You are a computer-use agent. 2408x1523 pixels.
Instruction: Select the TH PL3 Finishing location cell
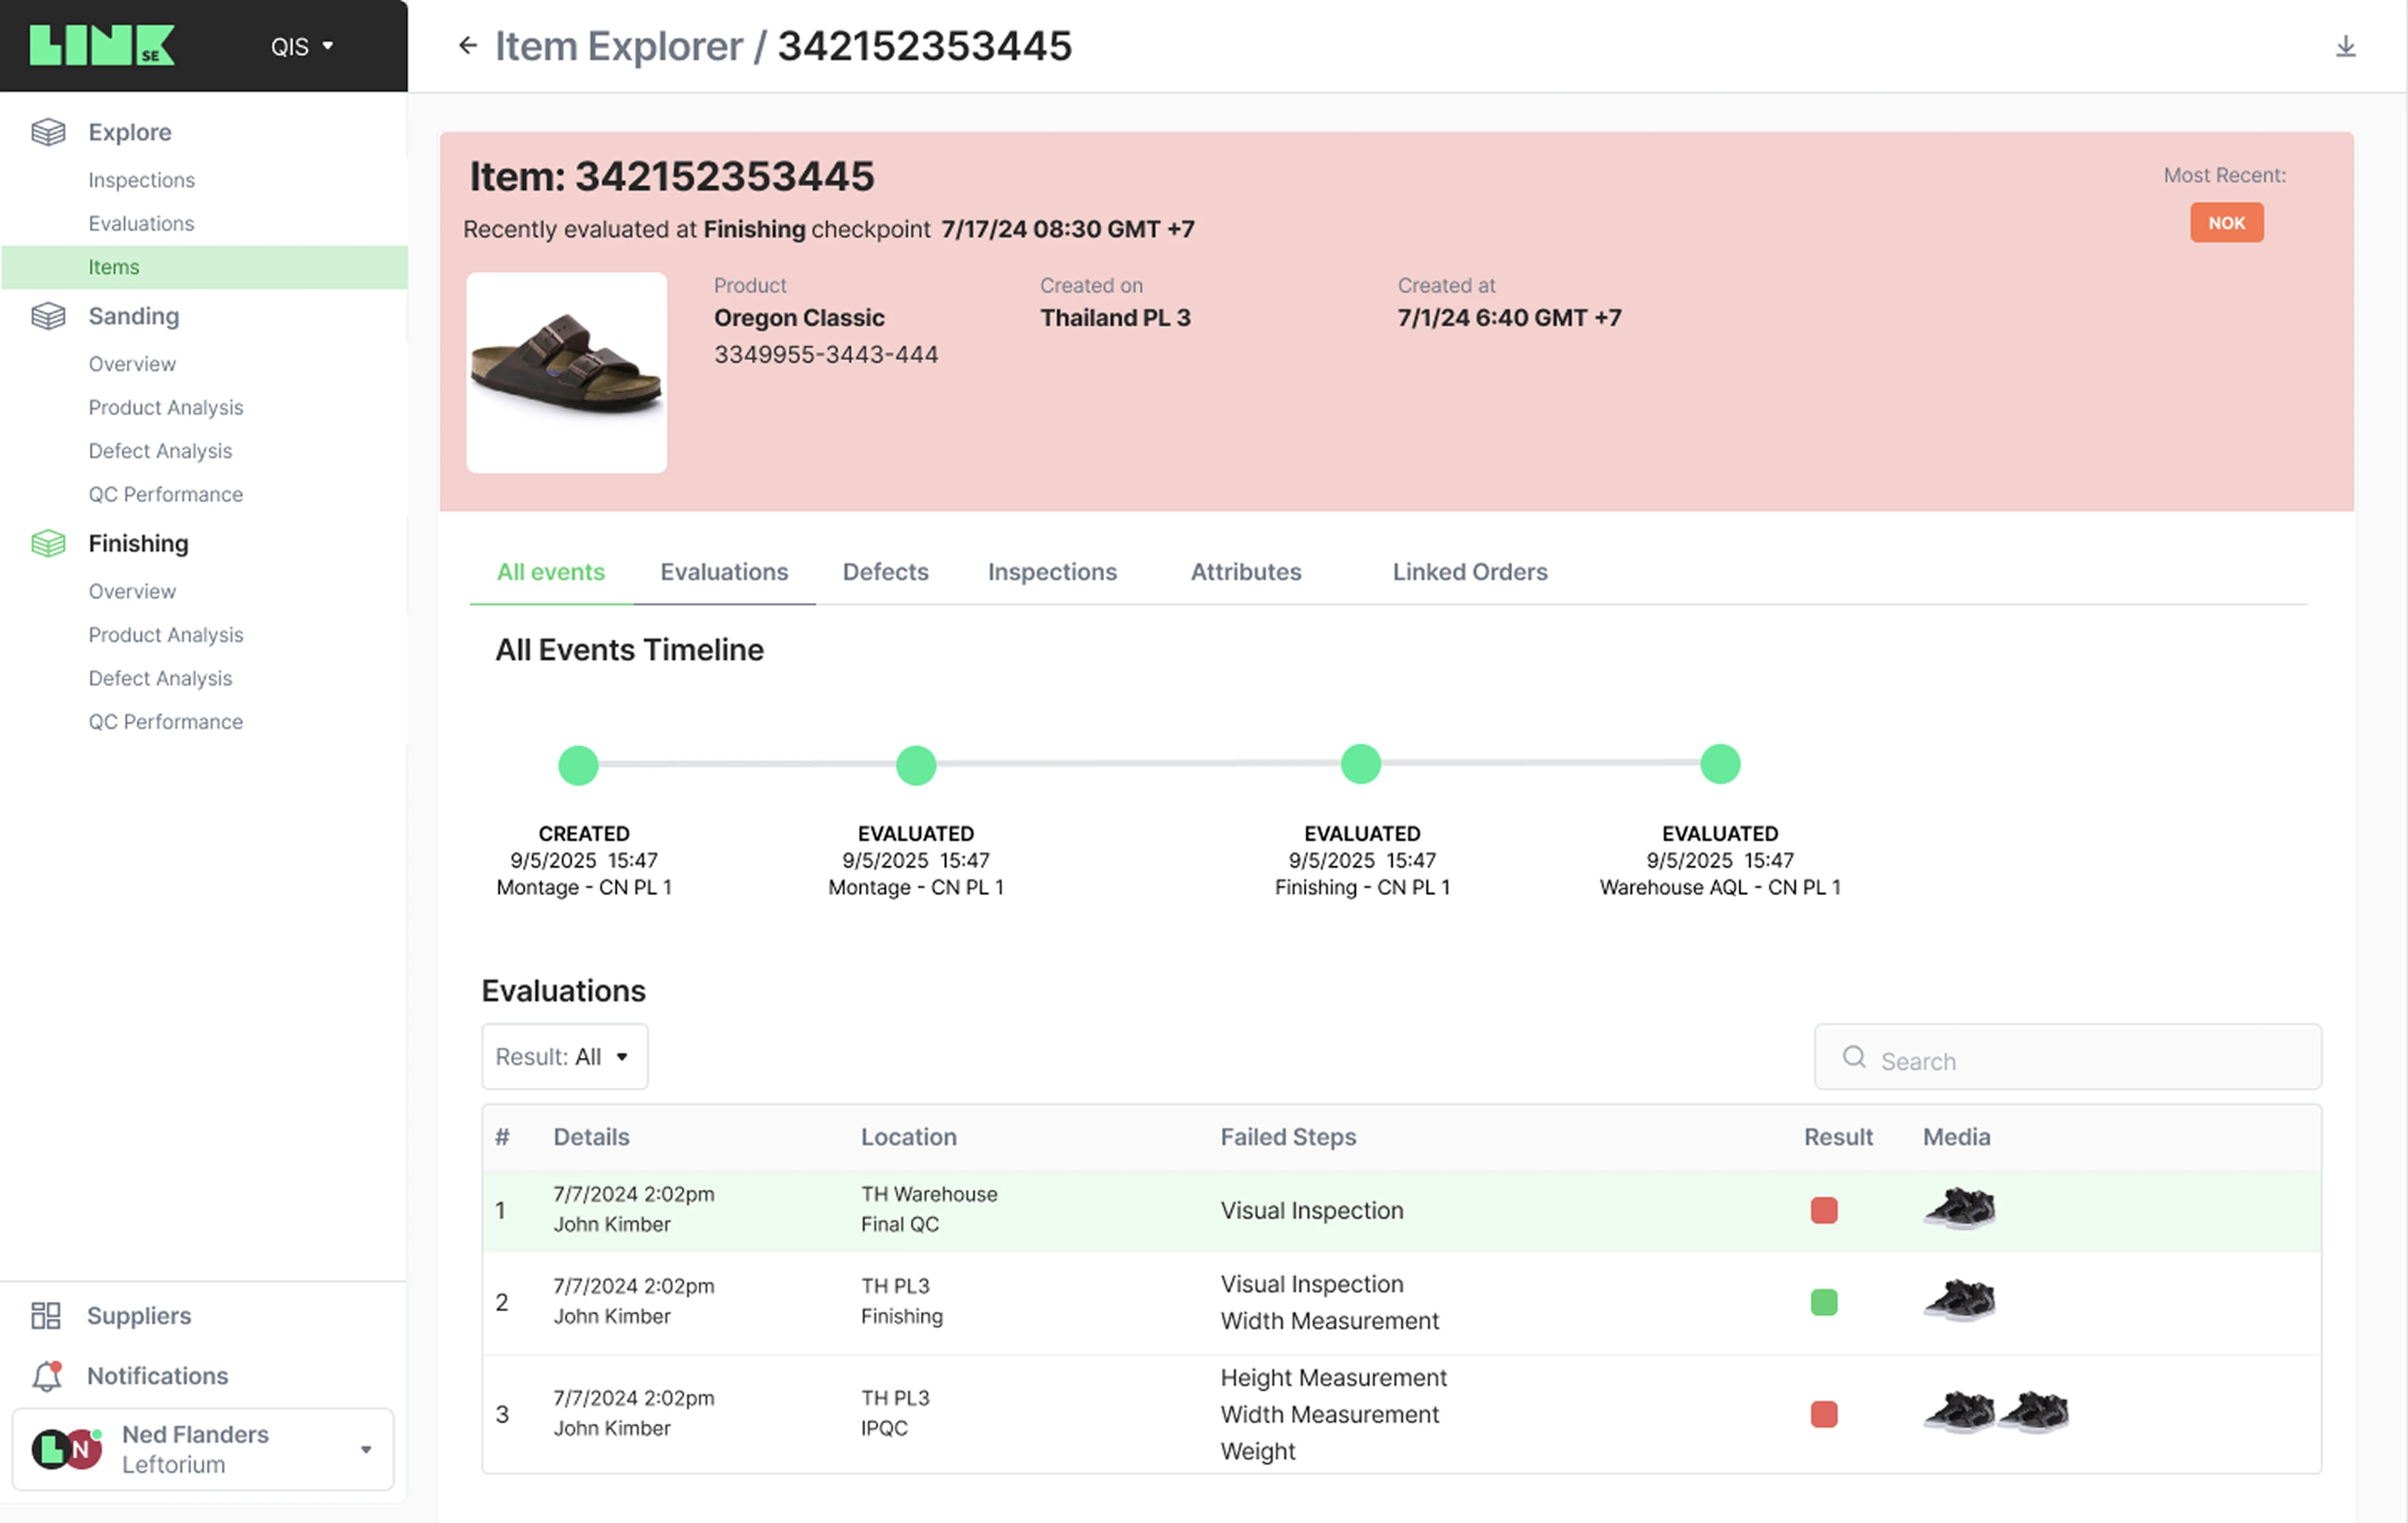(902, 1301)
